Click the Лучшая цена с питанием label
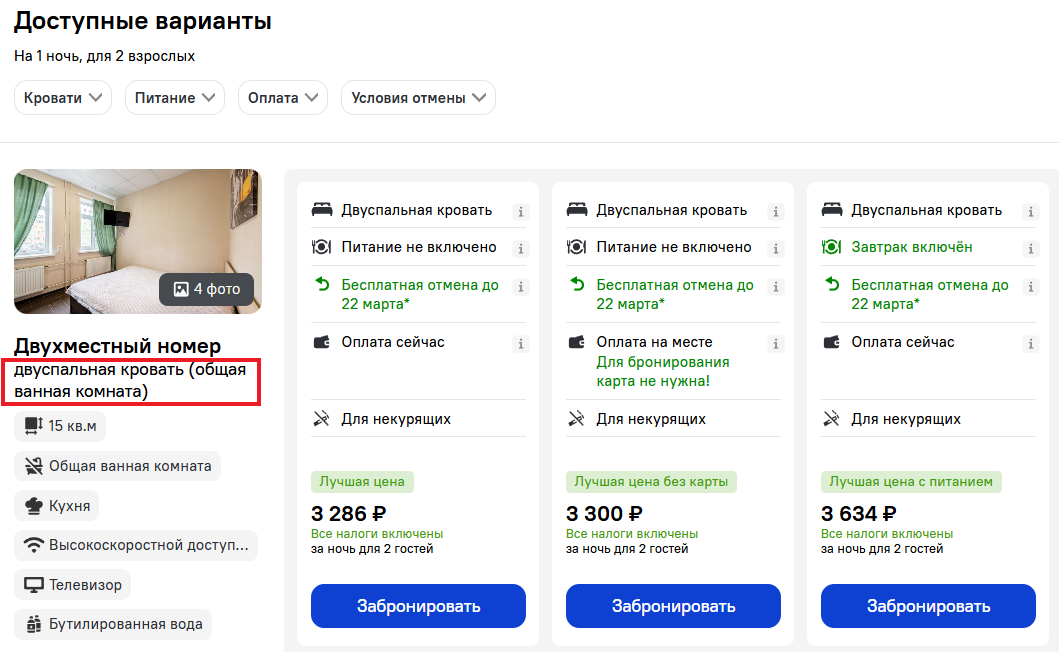 (911, 482)
